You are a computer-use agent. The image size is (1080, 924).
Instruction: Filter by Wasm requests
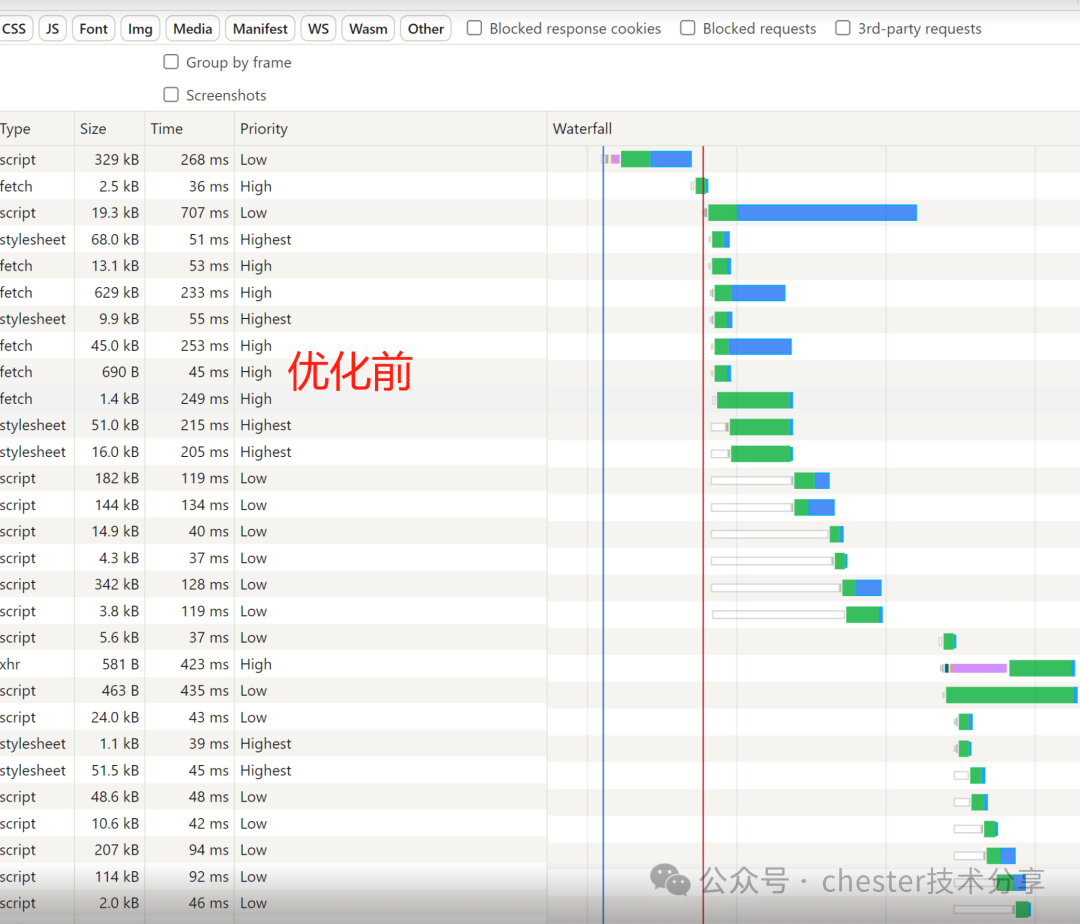pos(368,29)
